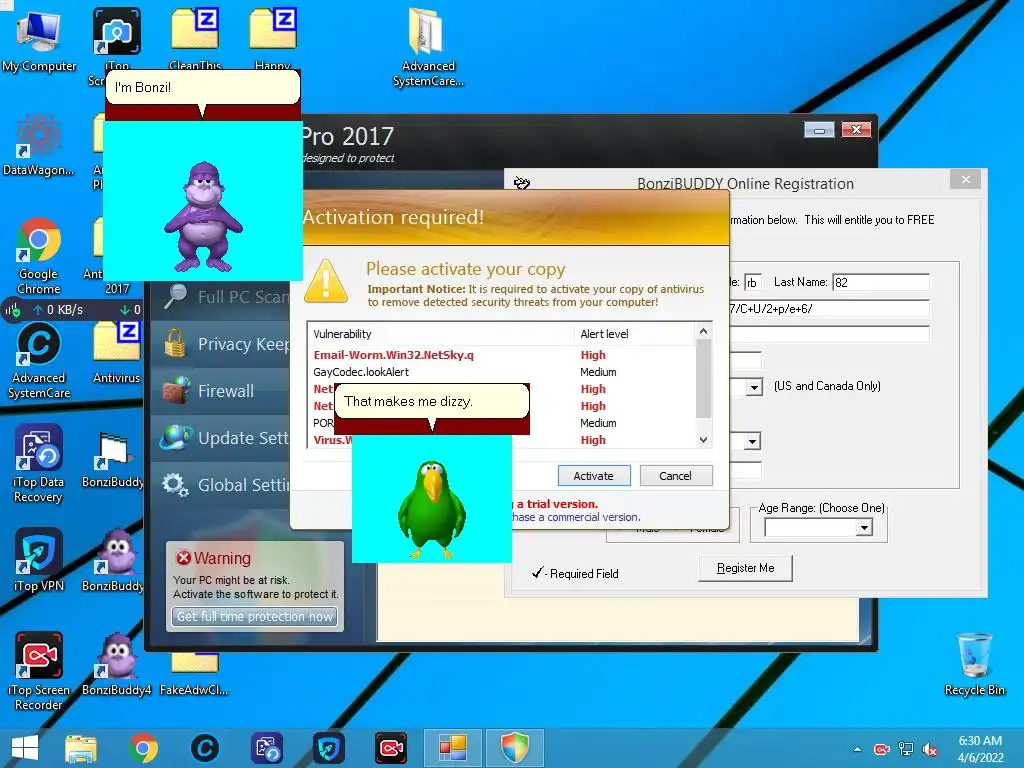The width and height of the screenshot is (1024, 768).
Task: Select Email-Worm.Win32.NetSky.q vulnerability row
Action: pyautogui.click(x=502, y=355)
